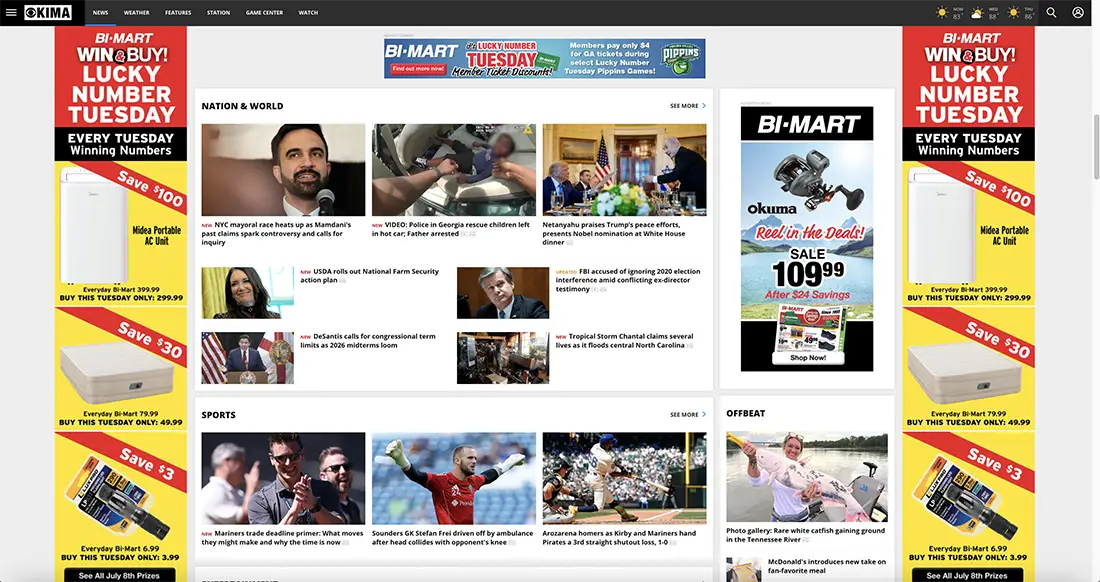
Task: Click the McDonald's story small thumbnail
Action: [x=744, y=569]
